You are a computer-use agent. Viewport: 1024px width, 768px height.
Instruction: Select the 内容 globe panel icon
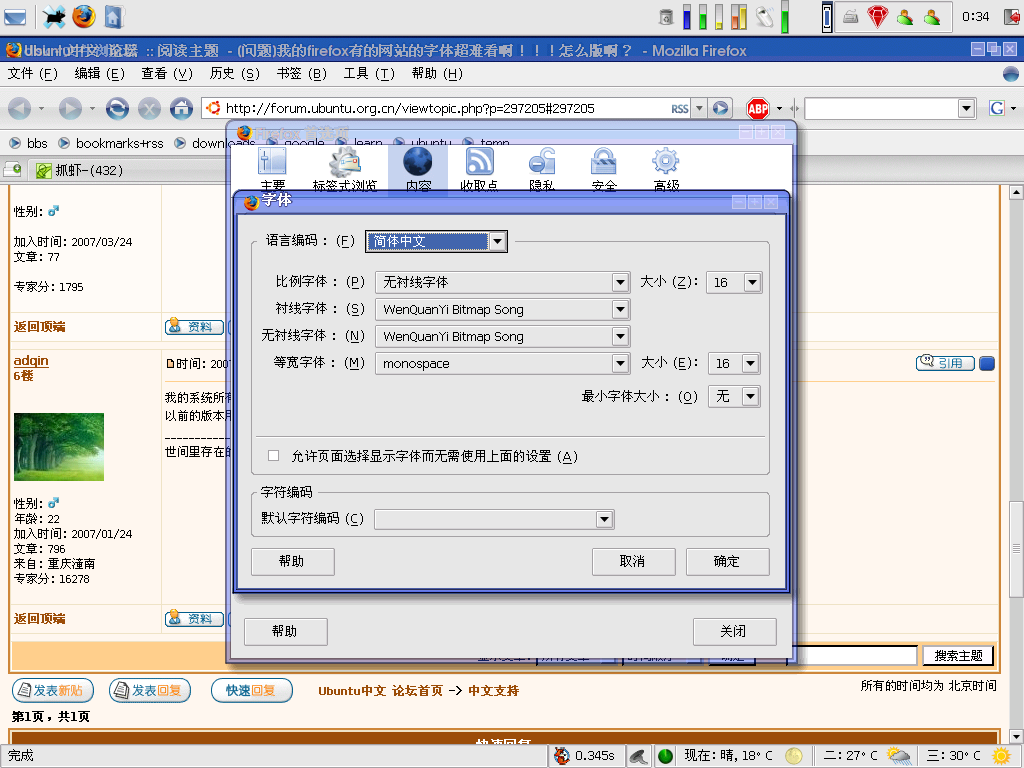[x=418, y=168]
